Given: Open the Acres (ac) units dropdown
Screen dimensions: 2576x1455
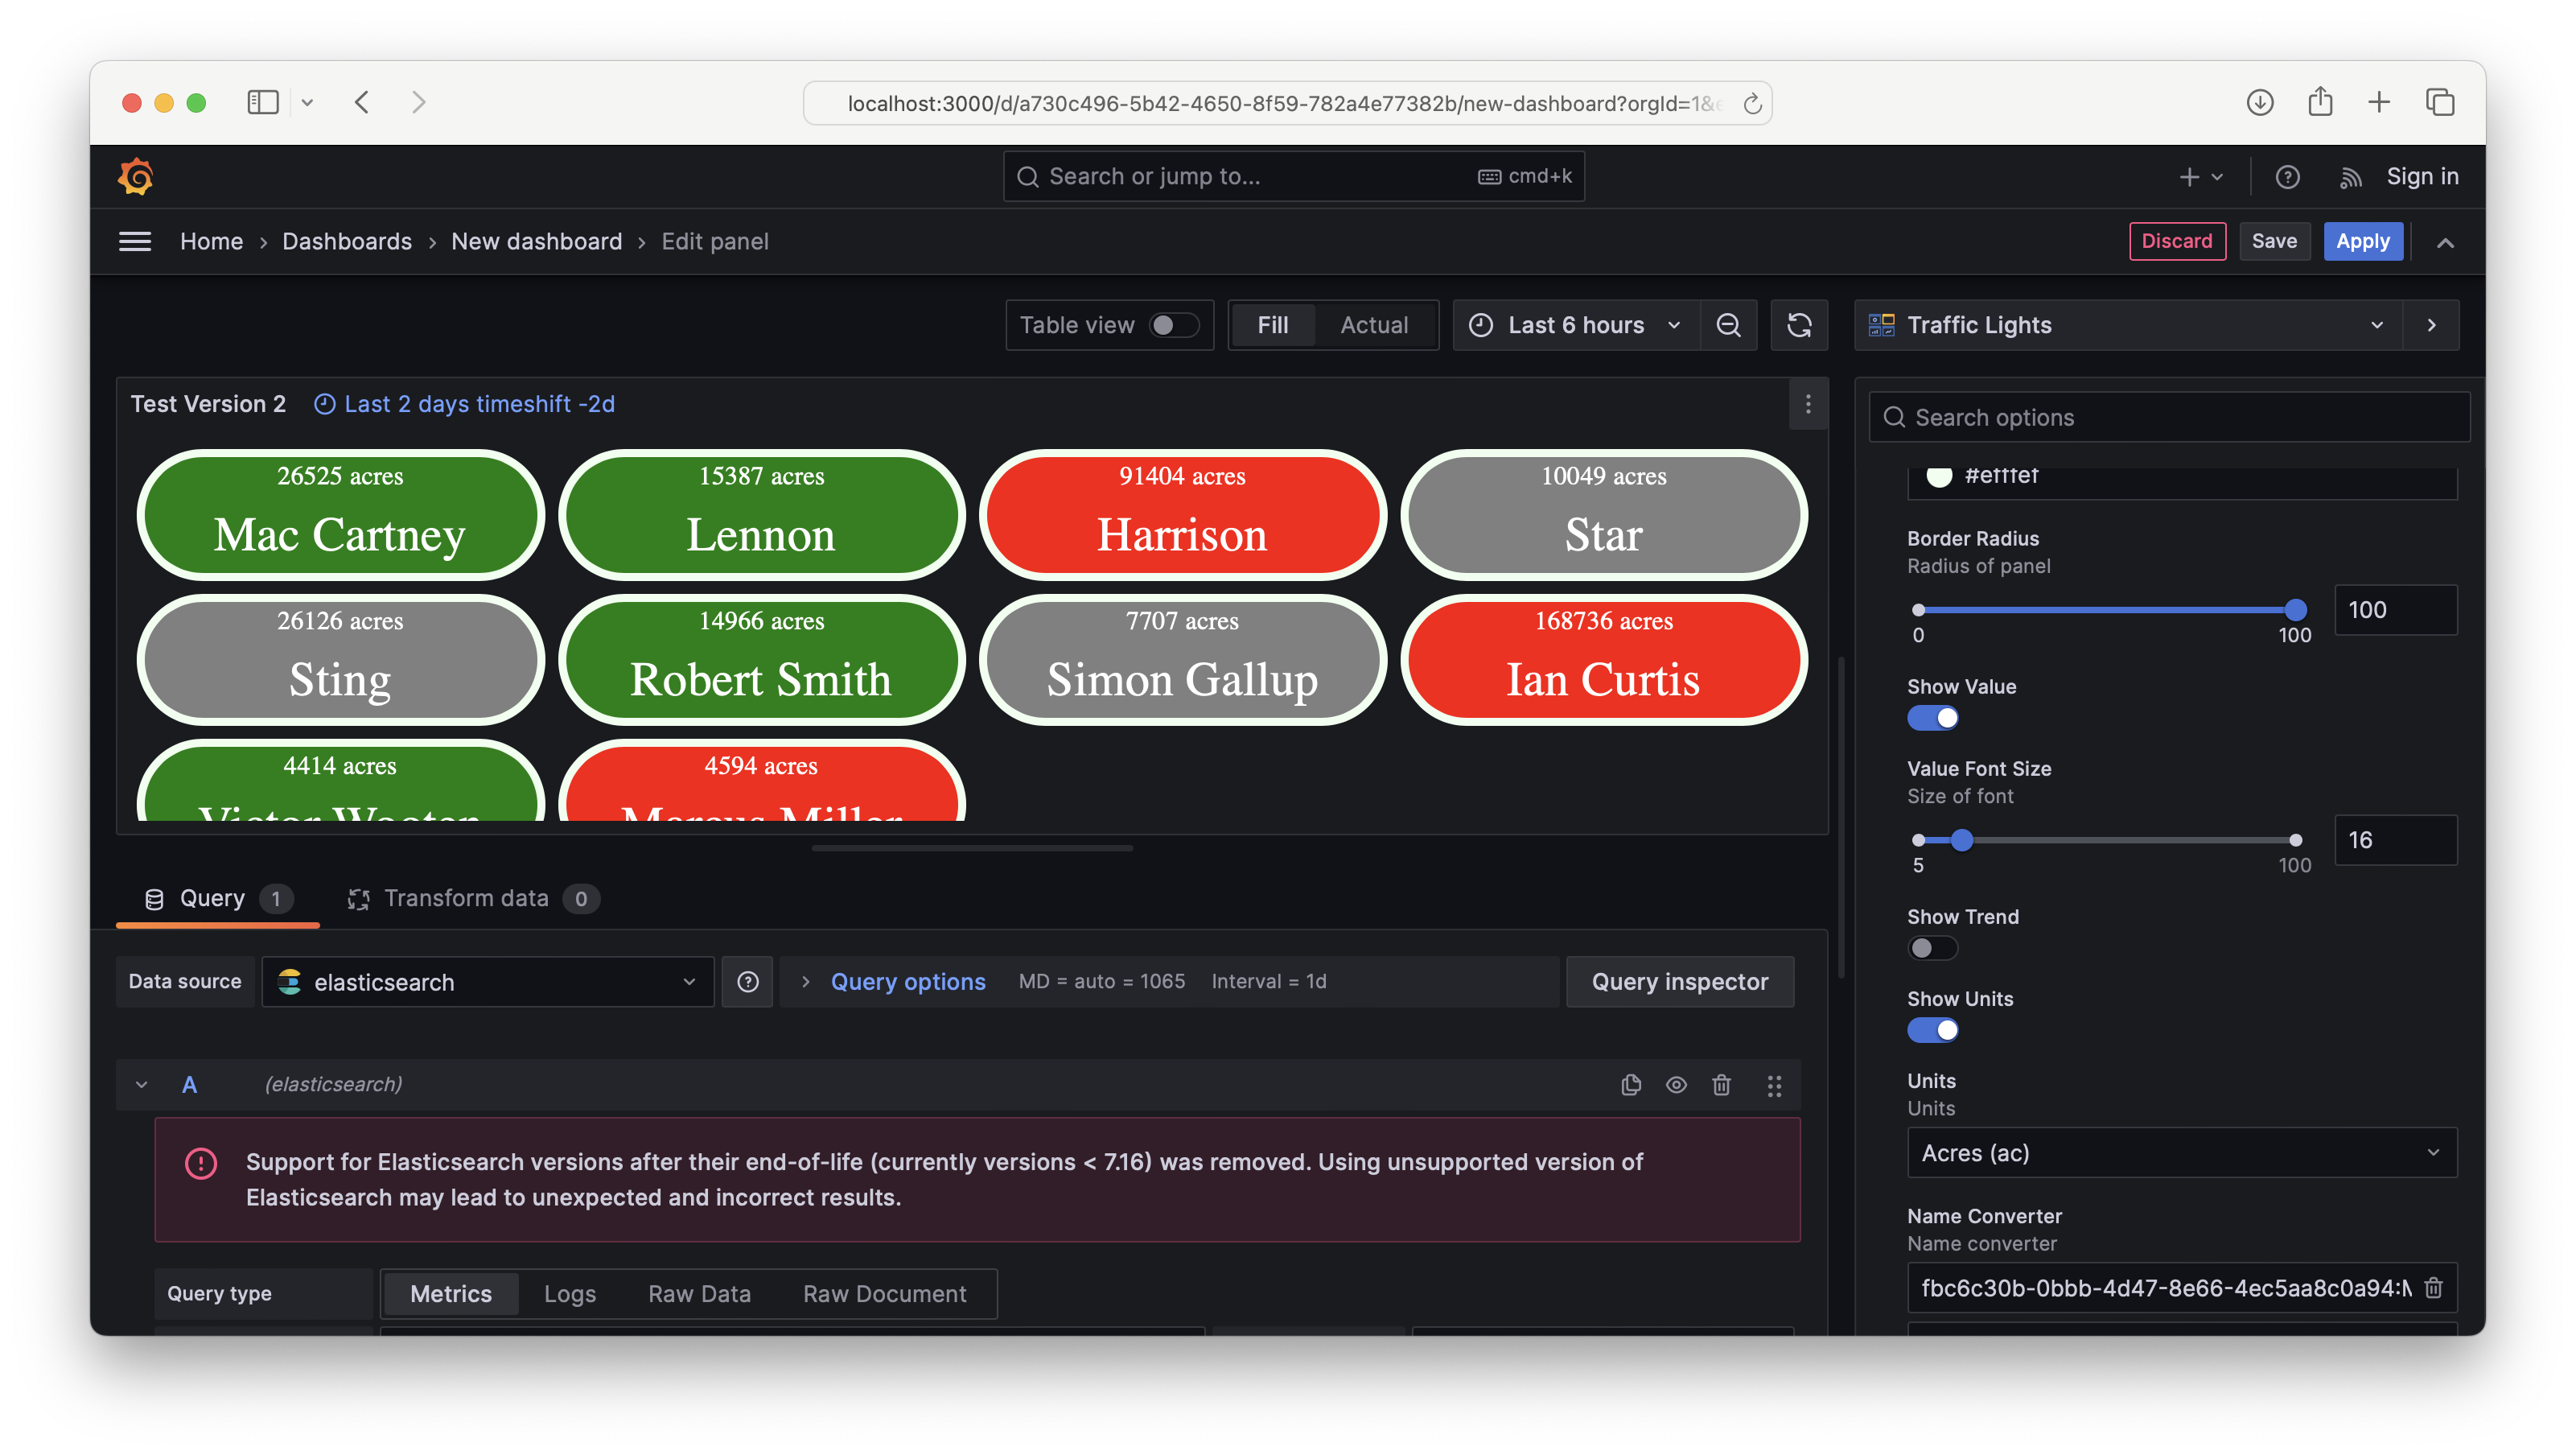Looking at the screenshot, I should 2181,1153.
